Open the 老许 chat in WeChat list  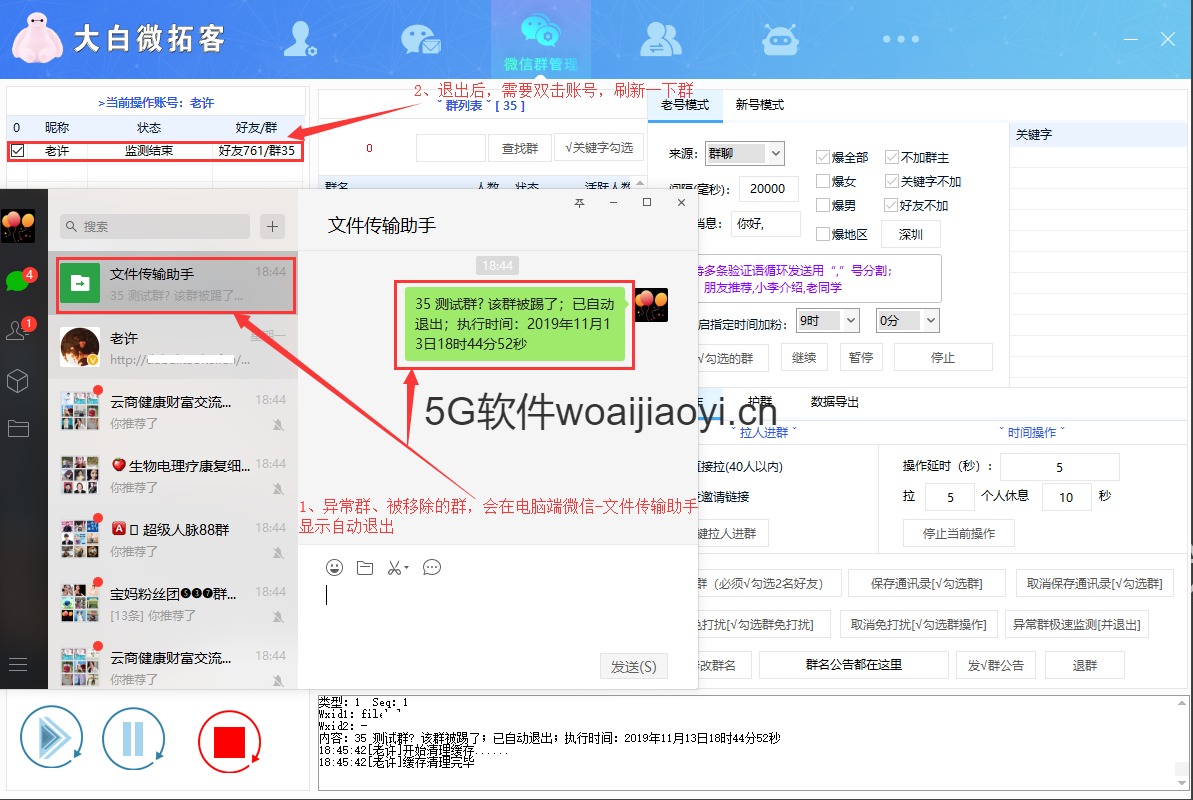point(173,347)
